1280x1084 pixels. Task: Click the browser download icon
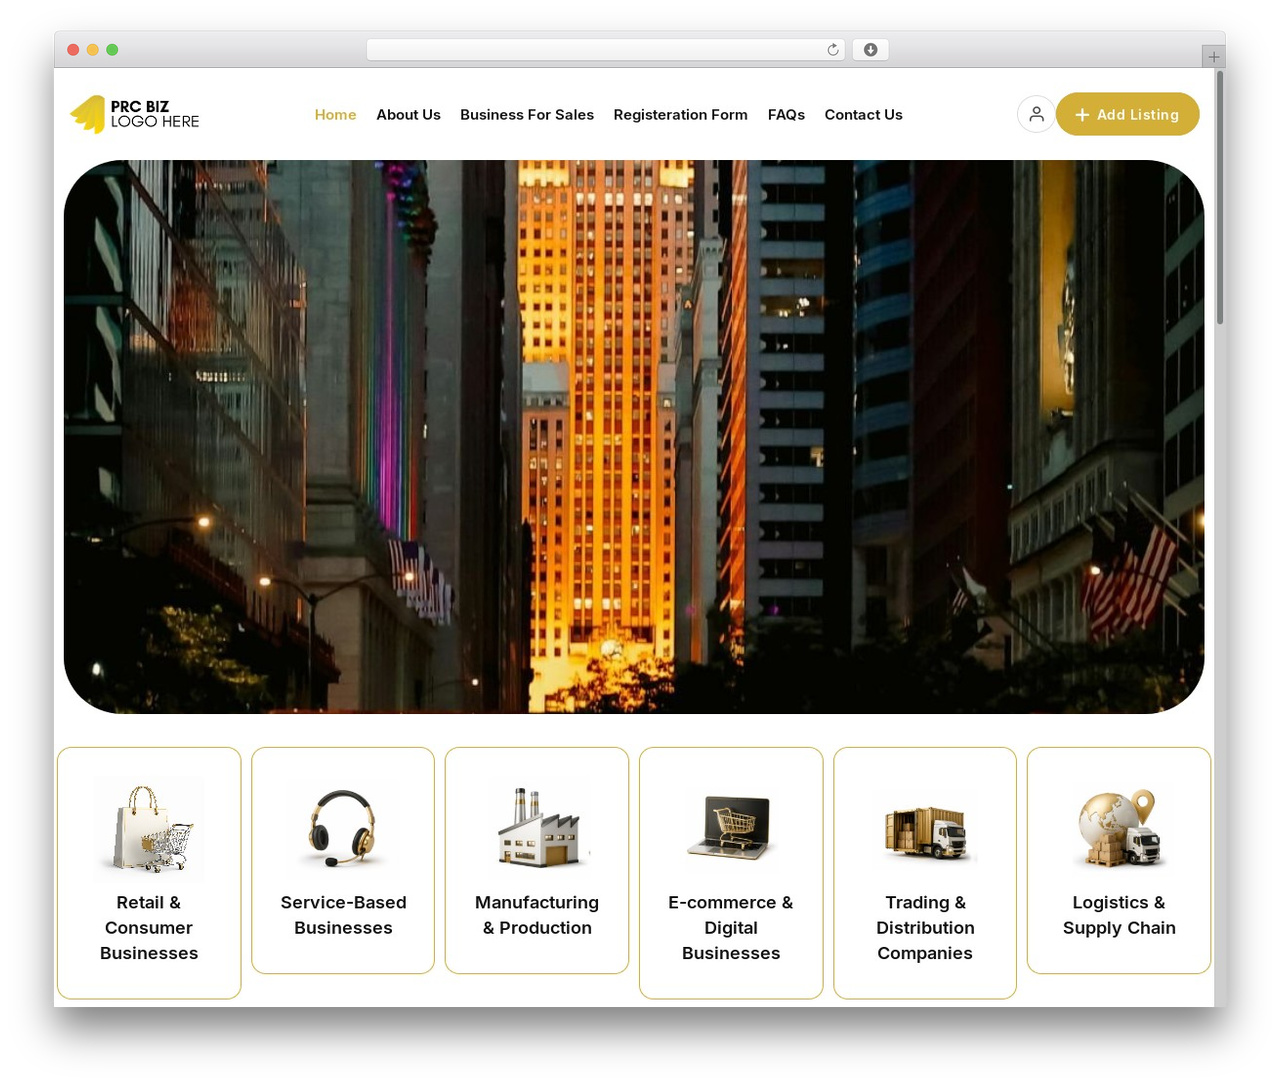[x=870, y=50]
